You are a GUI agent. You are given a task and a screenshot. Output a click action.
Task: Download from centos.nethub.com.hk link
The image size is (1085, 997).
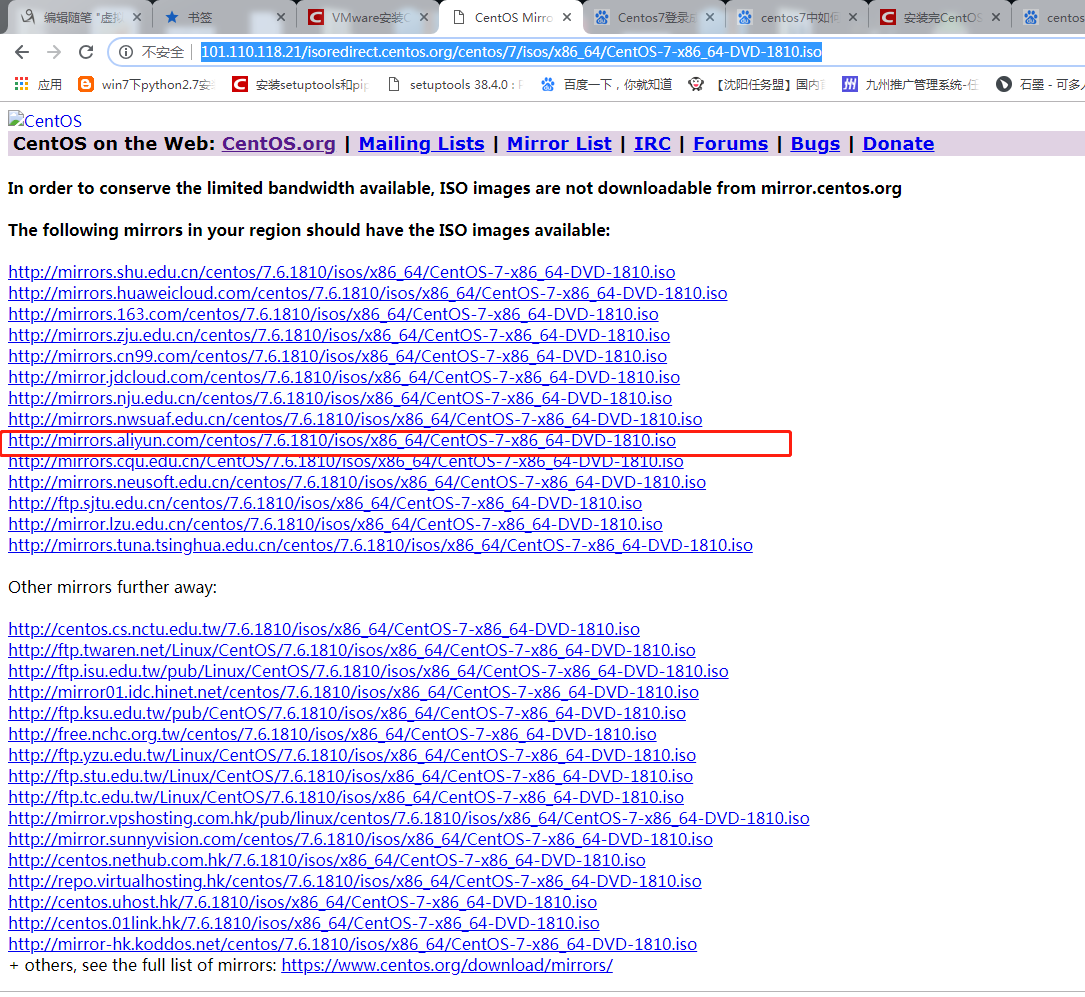point(327,860)
